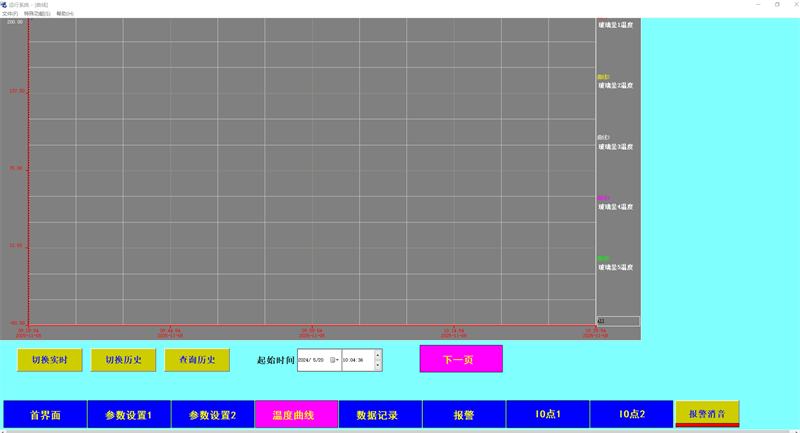
Task: Switch to the 报警 tab
Action: pyautogui.click(x=464, y=414)
